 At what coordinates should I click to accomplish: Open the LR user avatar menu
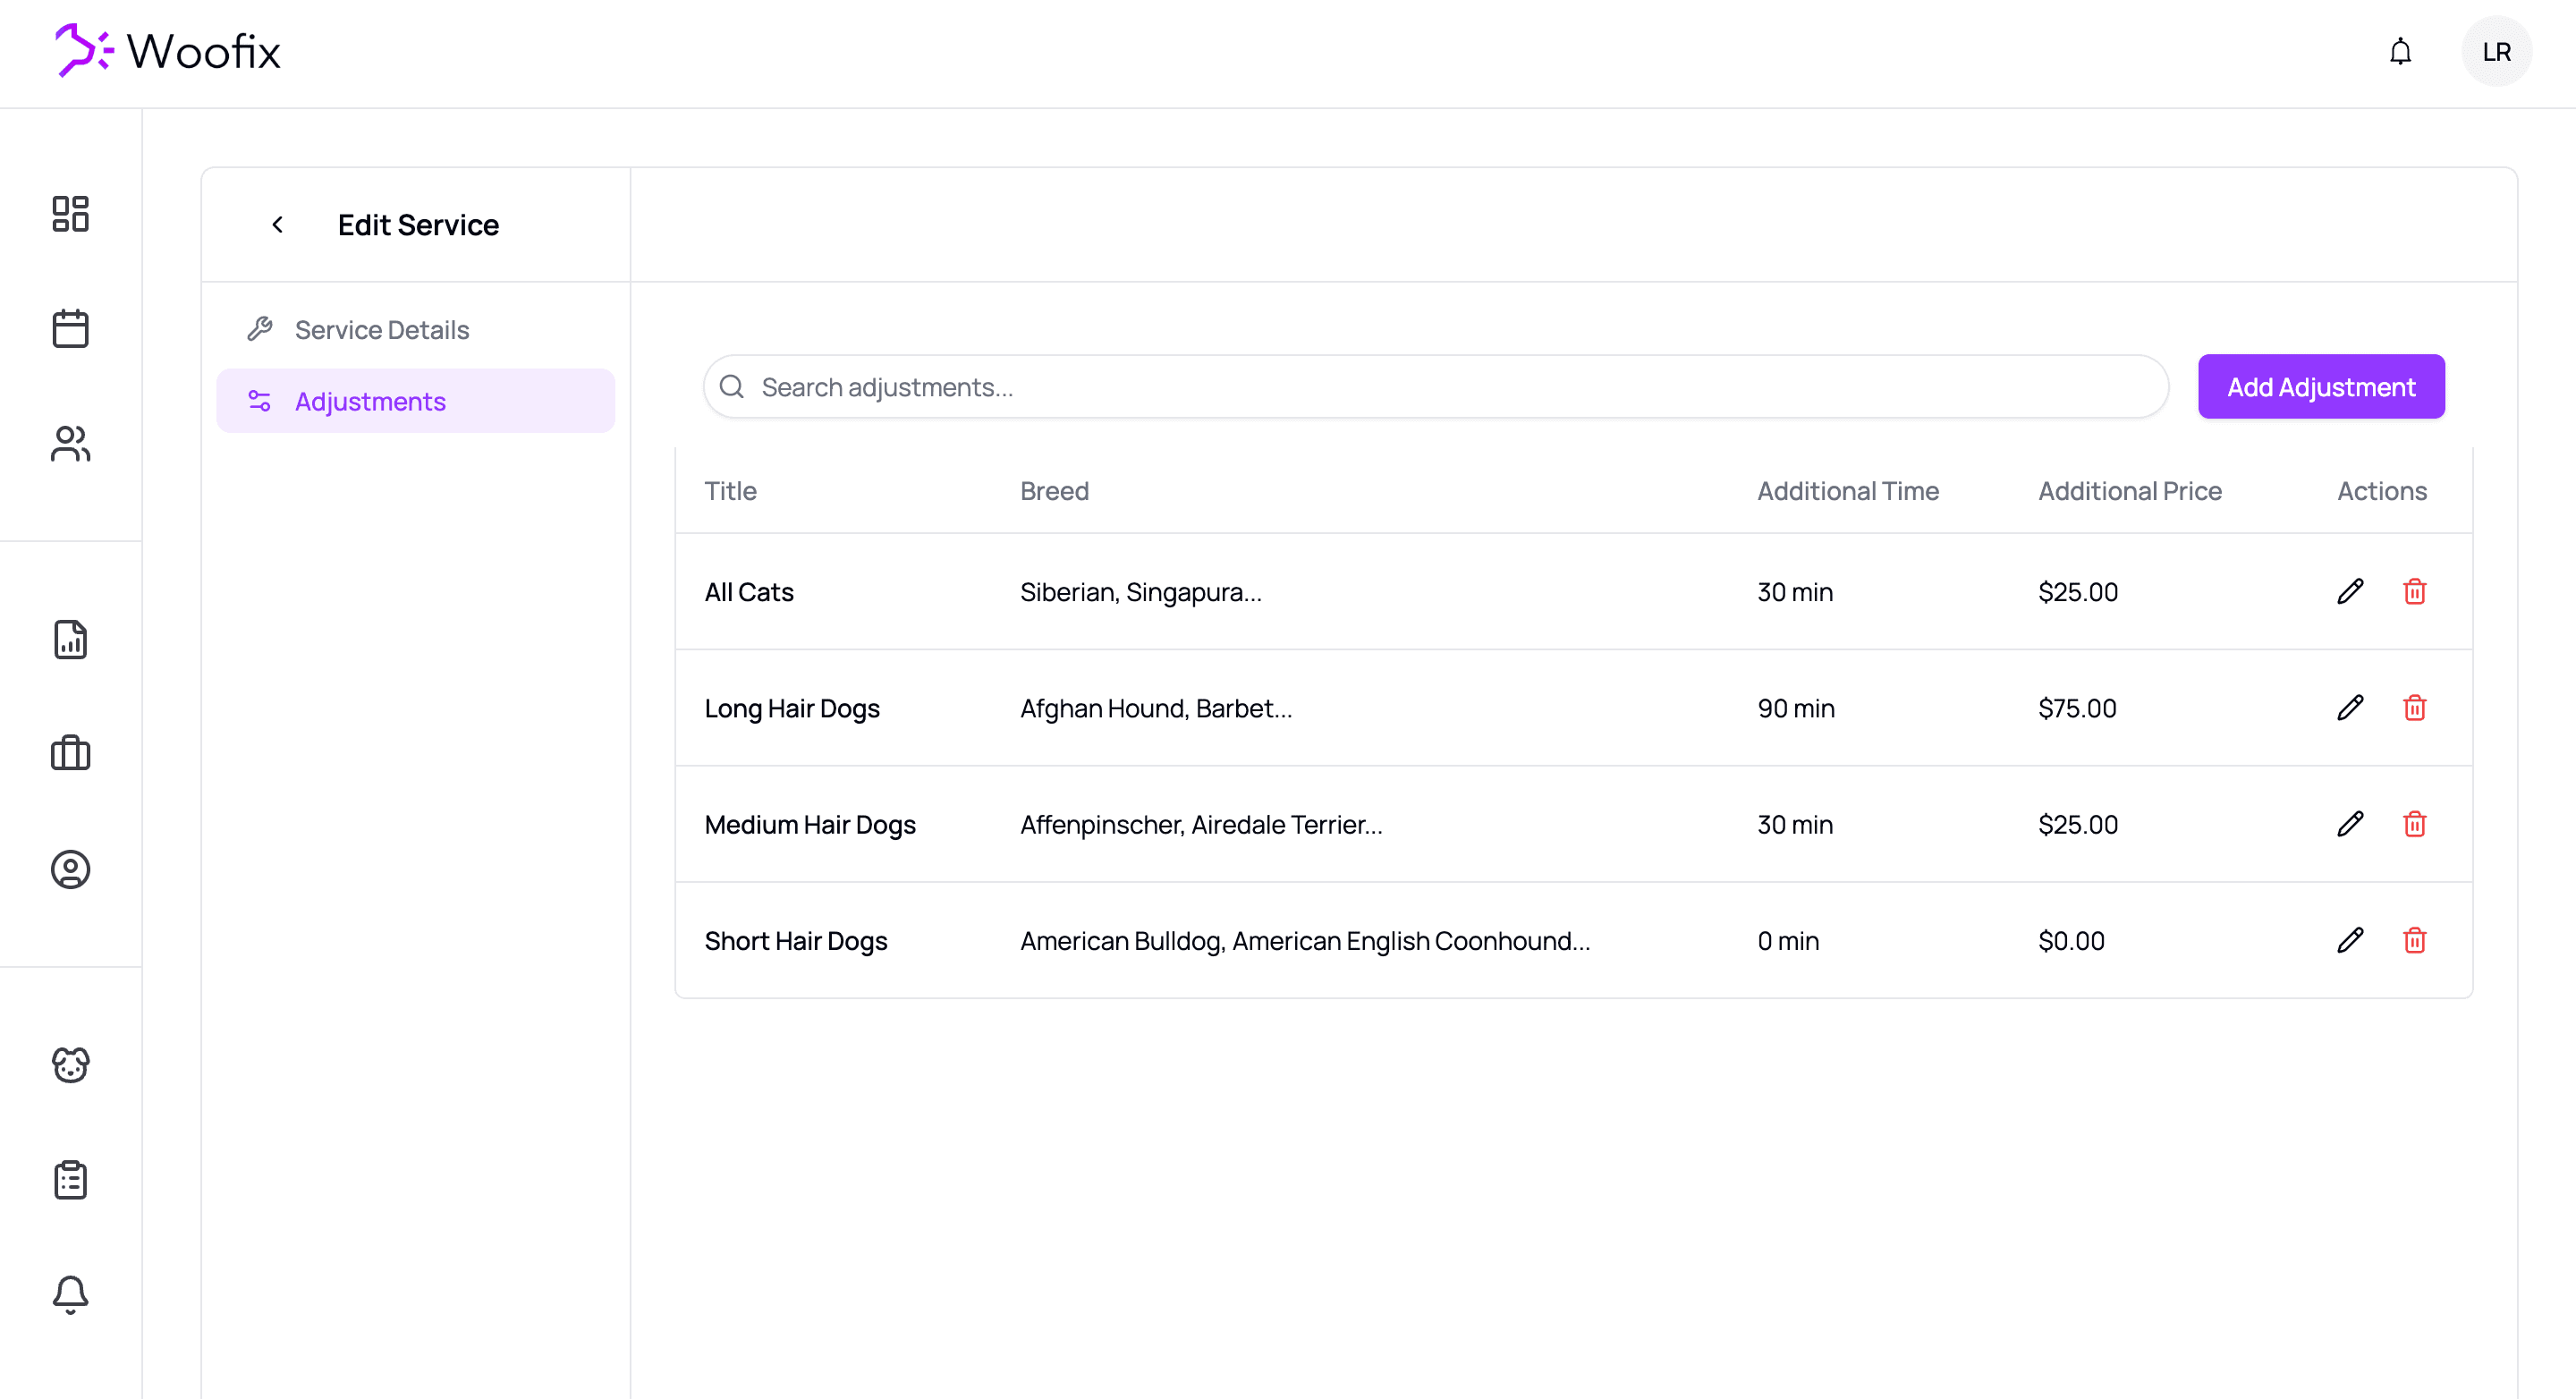(x=2496, y=52)
